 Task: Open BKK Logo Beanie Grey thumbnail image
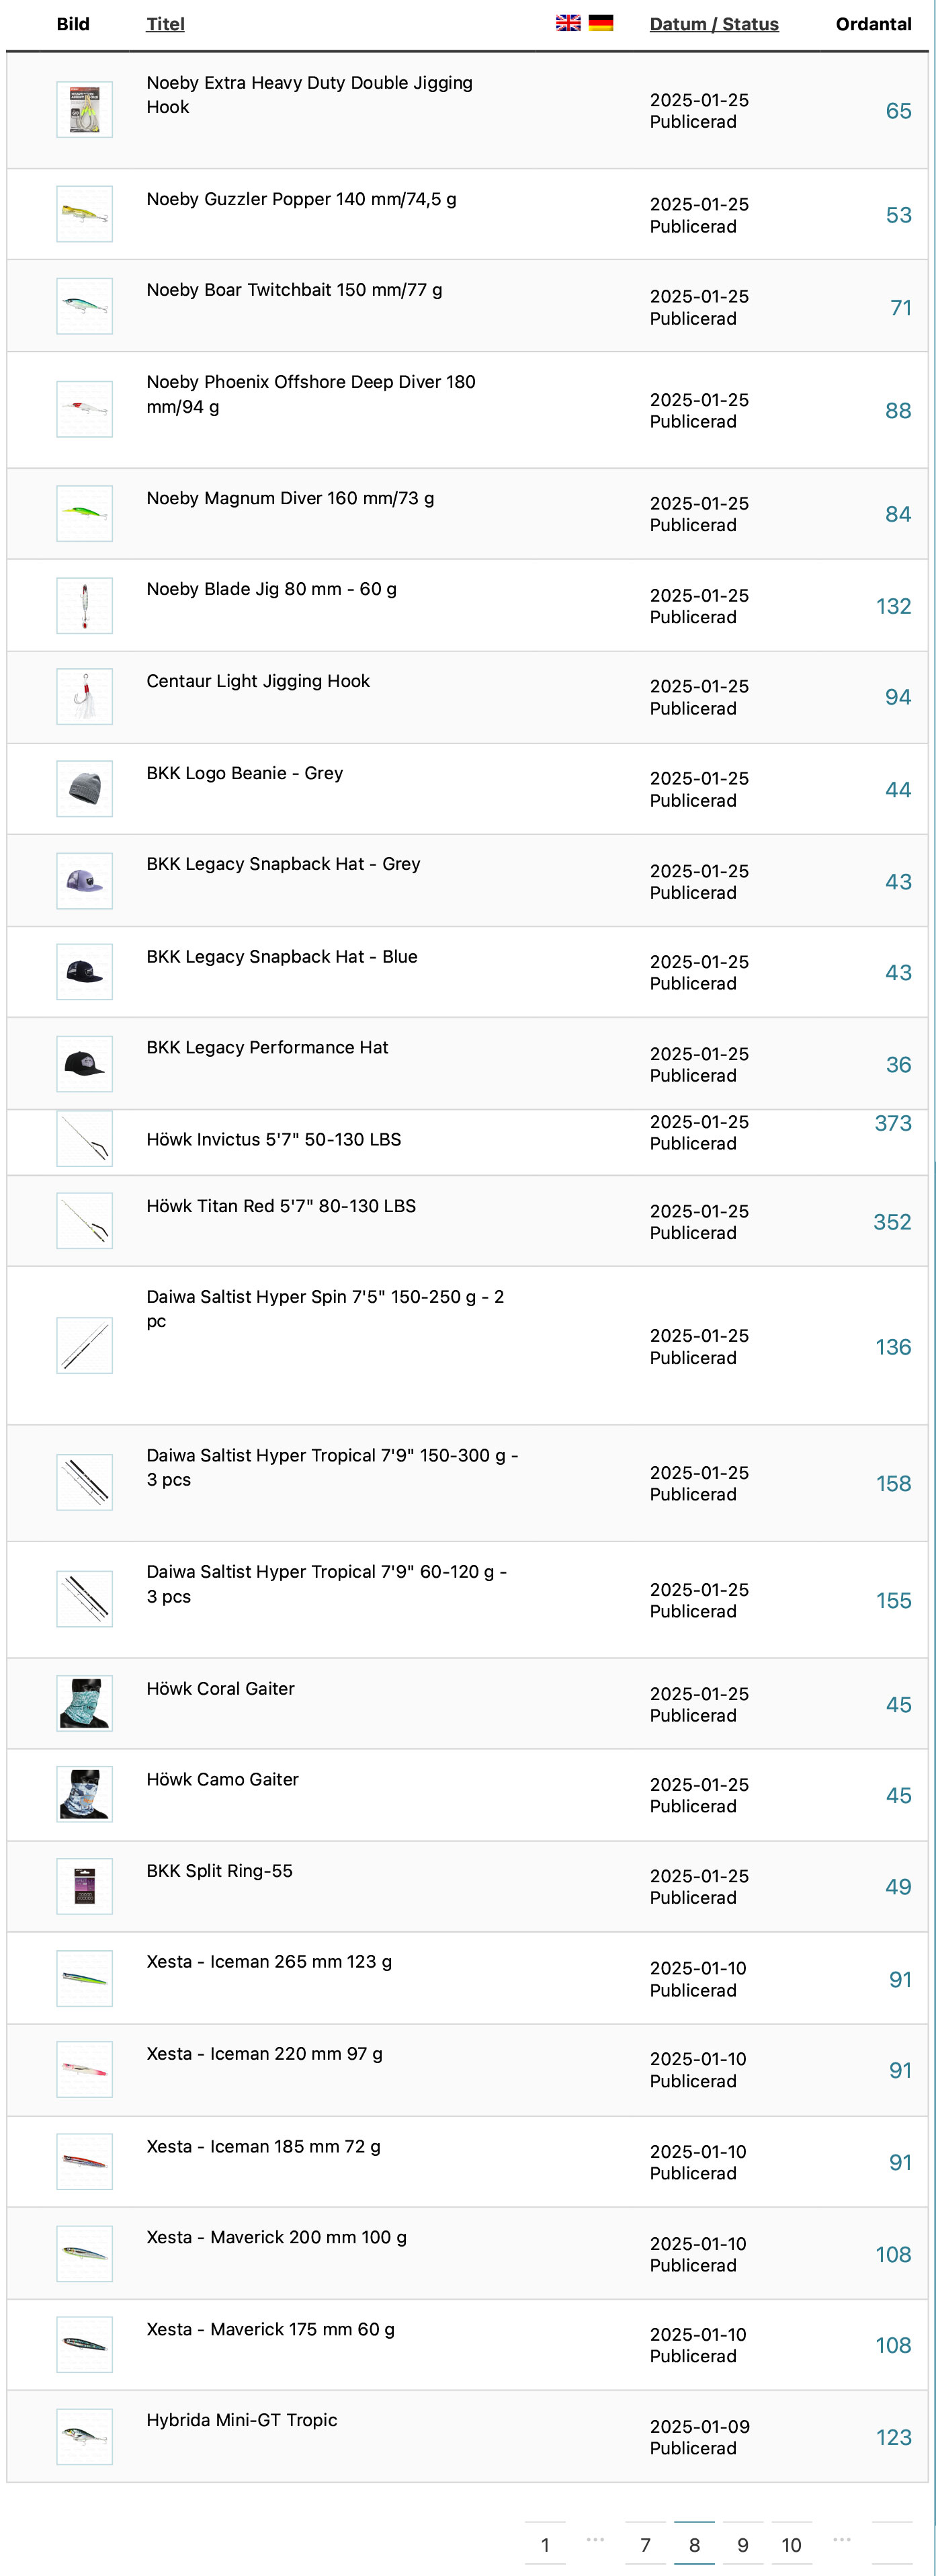coord(85,789)
